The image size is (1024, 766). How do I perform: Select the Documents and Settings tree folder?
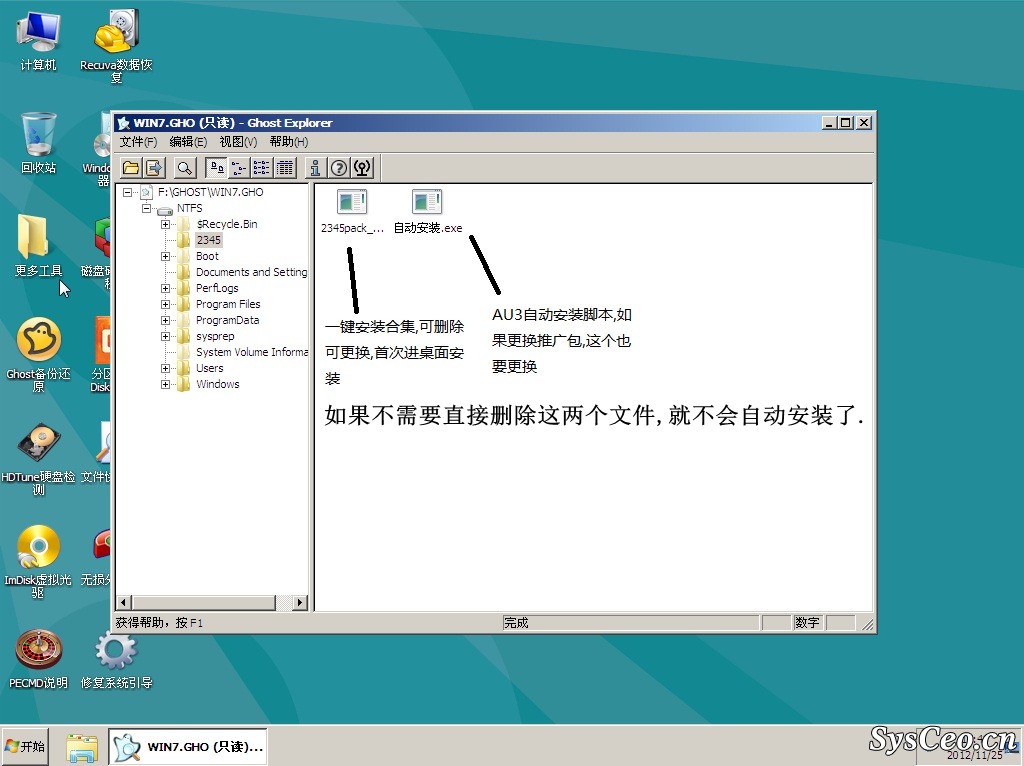click(251, 272)
